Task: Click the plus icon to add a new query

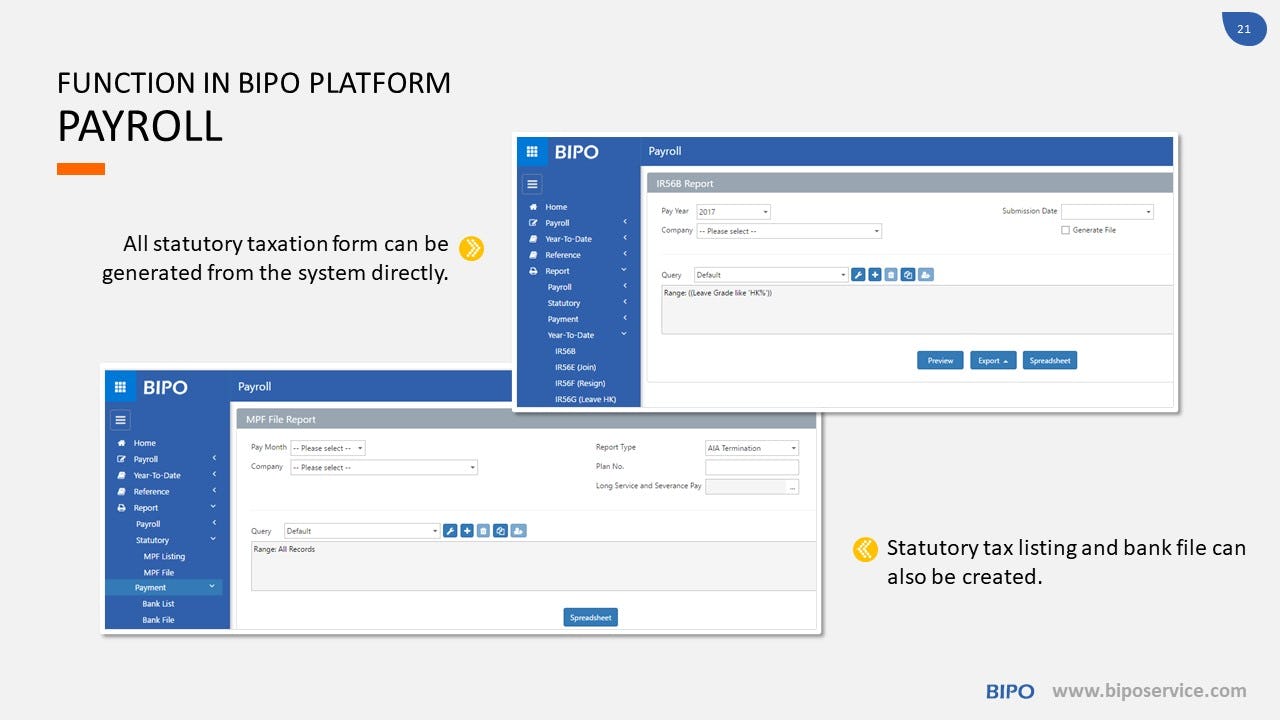Action: 874,274
